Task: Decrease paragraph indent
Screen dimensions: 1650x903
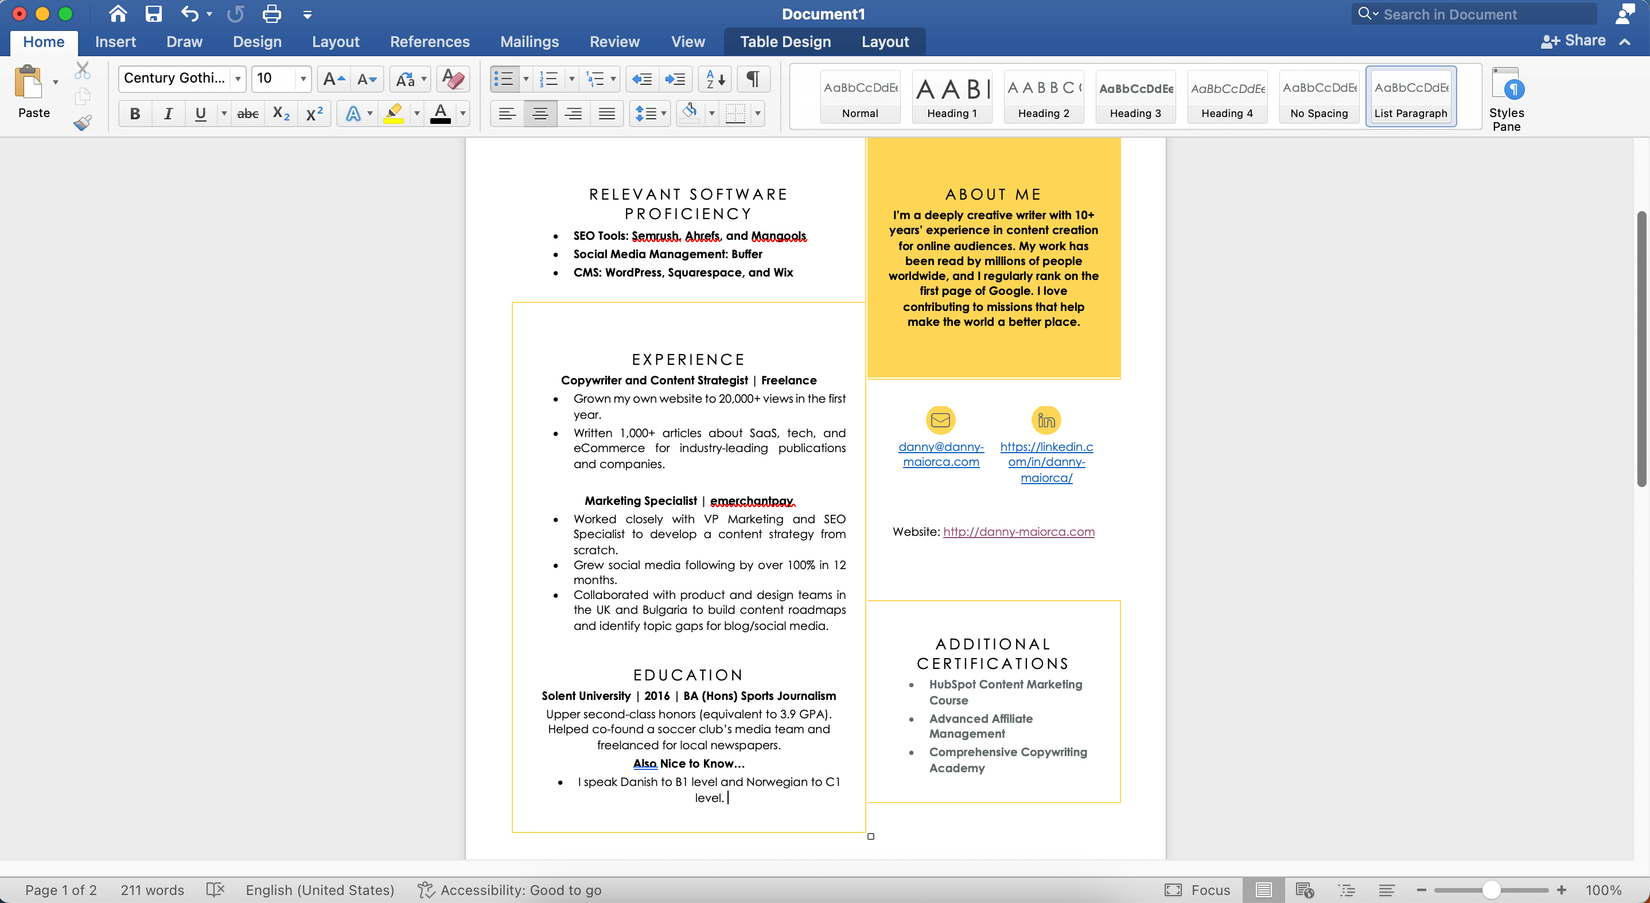Action: (642, 79)
